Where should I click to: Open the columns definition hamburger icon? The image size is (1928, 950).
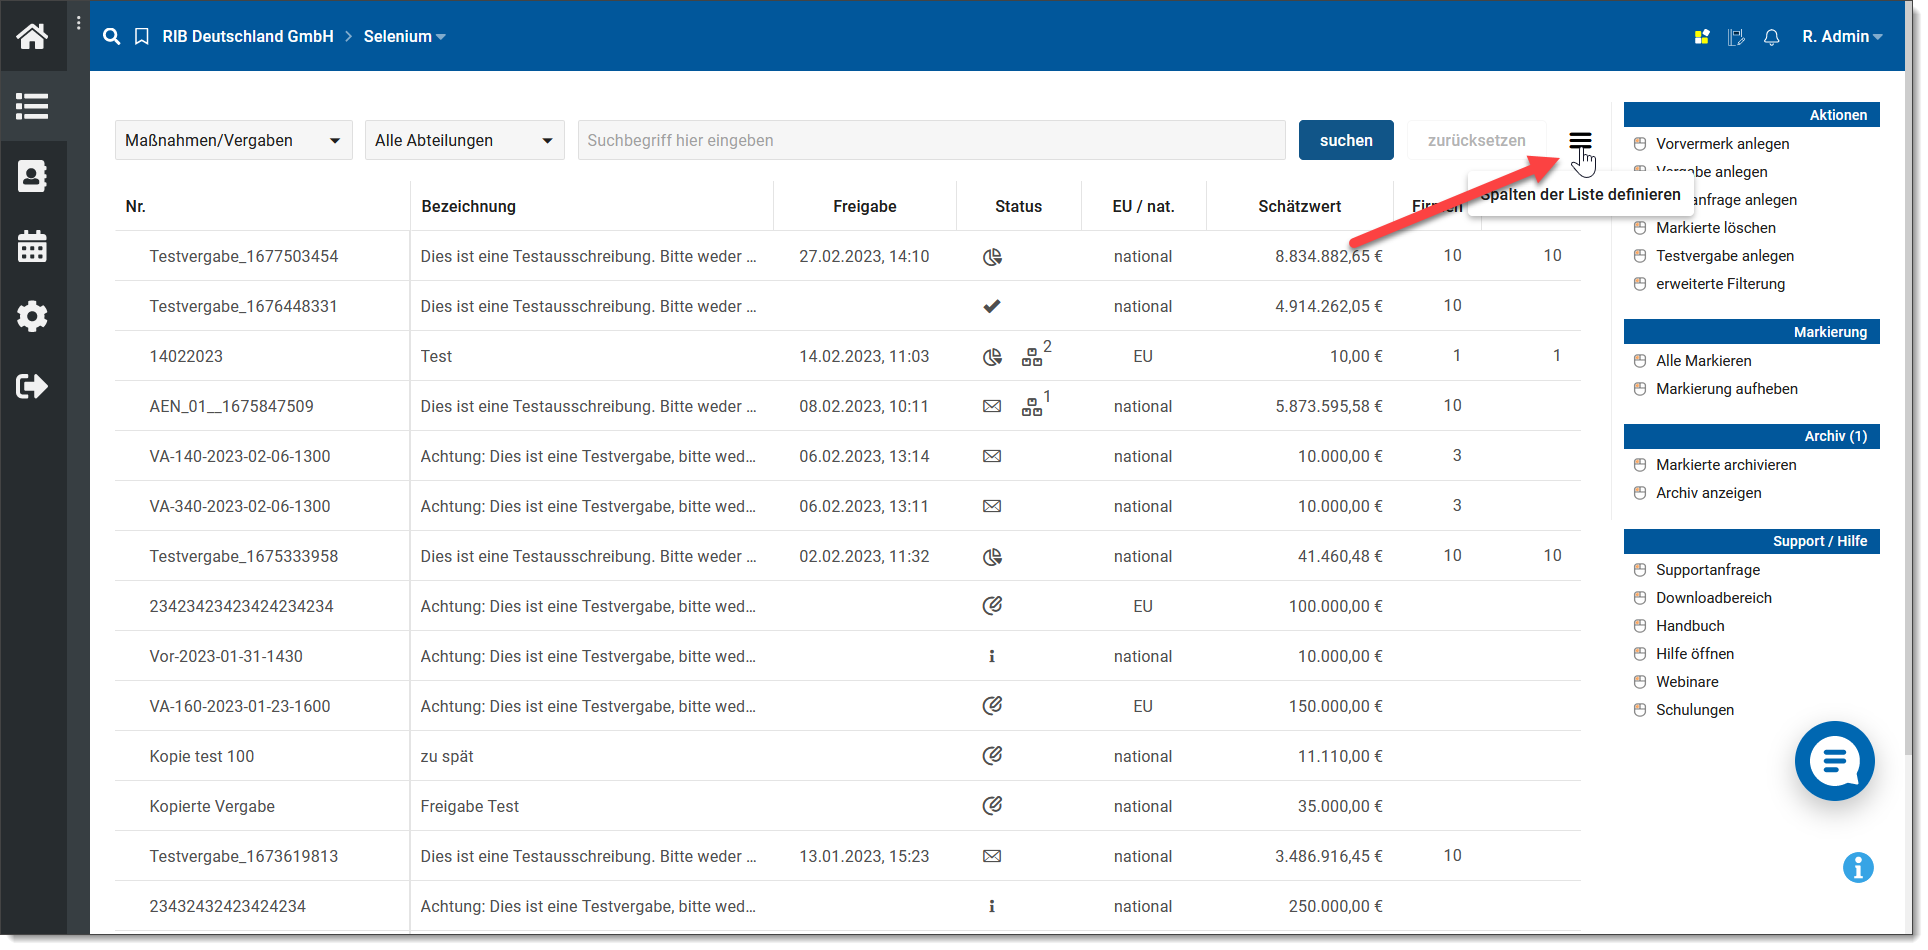tap(1580, 140)
